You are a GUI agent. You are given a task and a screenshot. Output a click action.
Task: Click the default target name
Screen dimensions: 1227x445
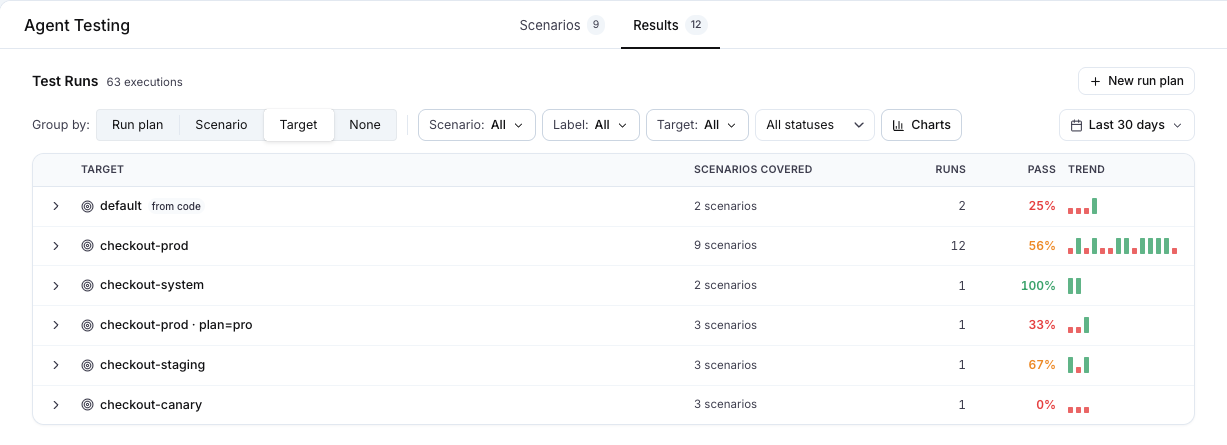point(121,206)
